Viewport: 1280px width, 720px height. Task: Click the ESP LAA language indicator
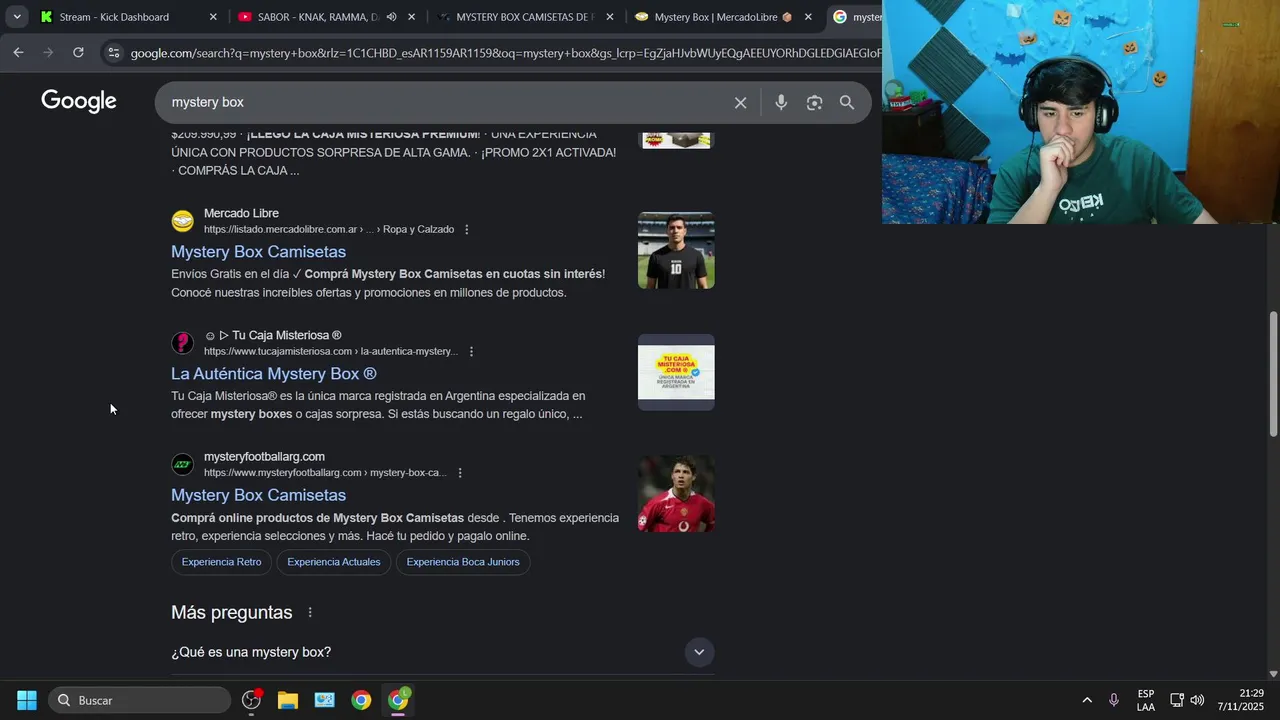1146,700
